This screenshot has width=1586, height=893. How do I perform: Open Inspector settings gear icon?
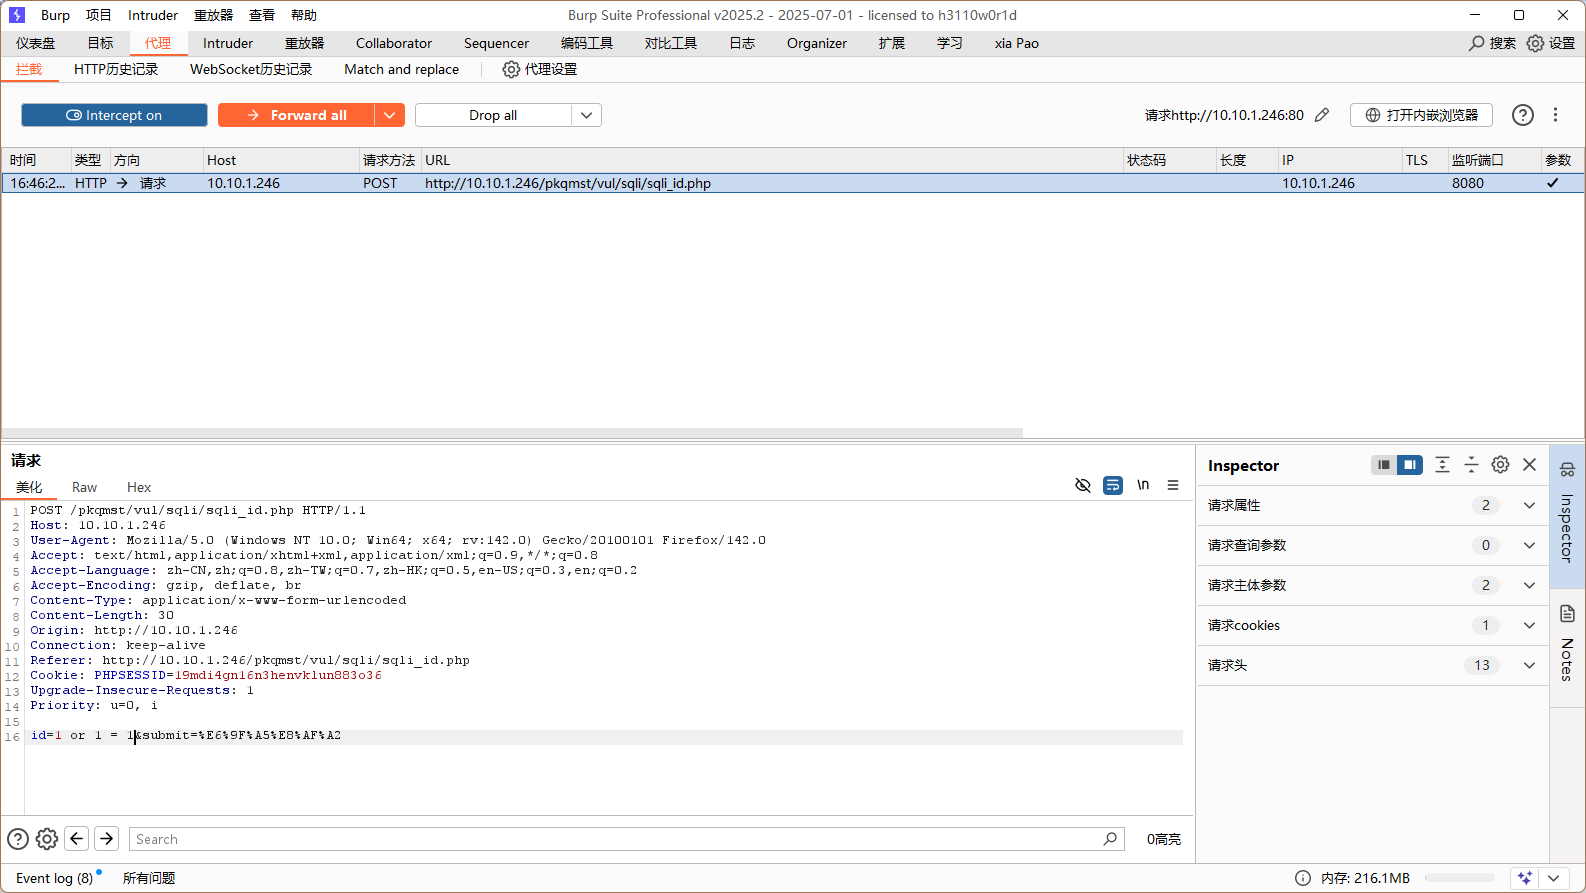[x=1500, y=465]
